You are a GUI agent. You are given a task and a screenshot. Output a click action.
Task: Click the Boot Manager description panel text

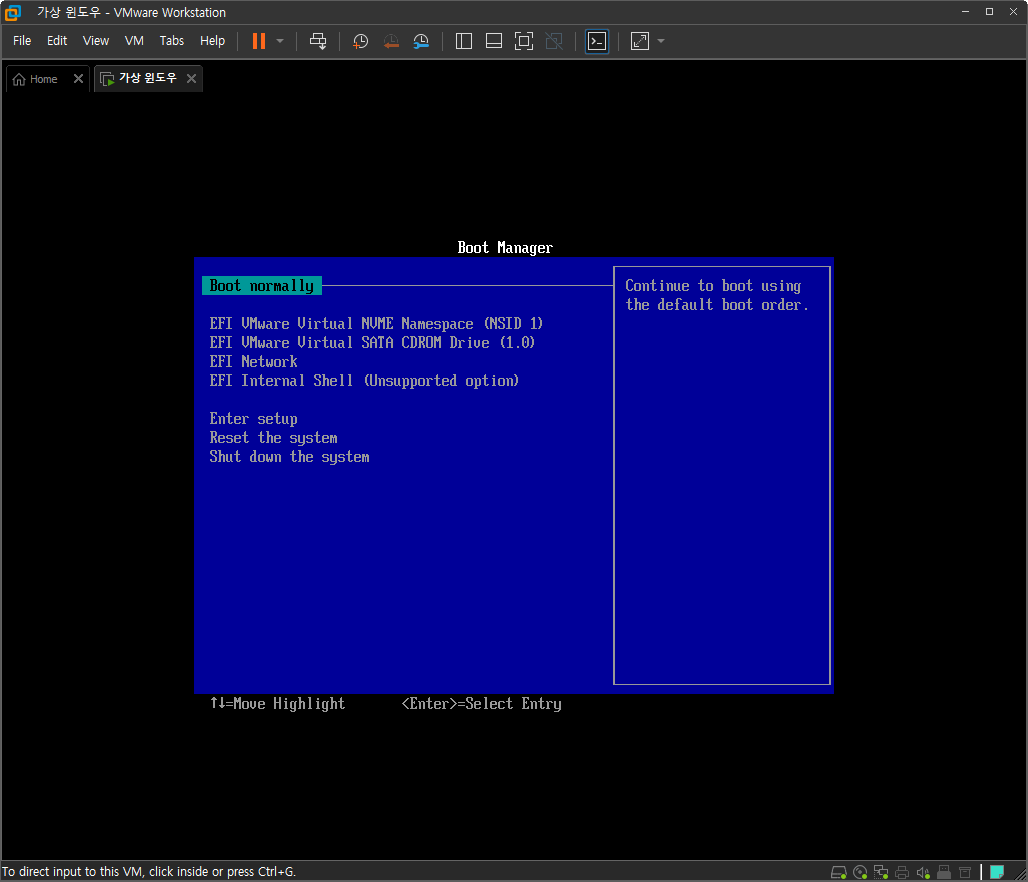(717, 295)
